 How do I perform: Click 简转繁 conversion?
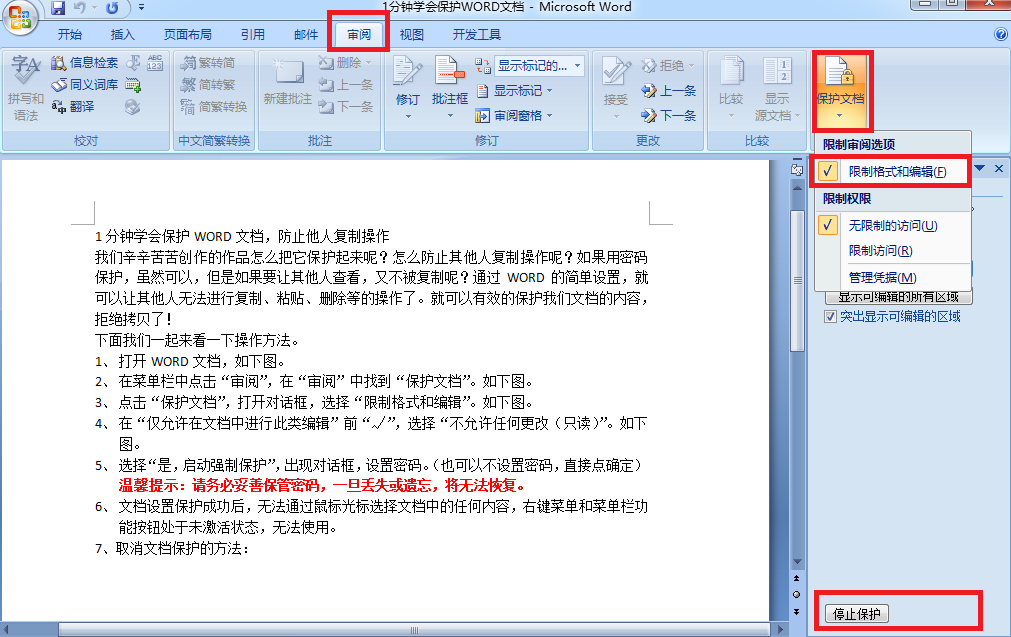[208, 84]
